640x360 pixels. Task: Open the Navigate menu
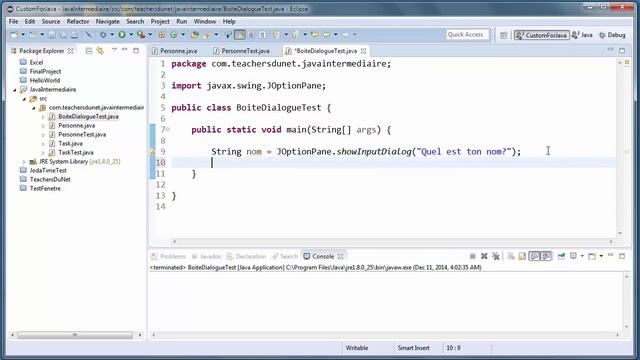pos(108,21)
